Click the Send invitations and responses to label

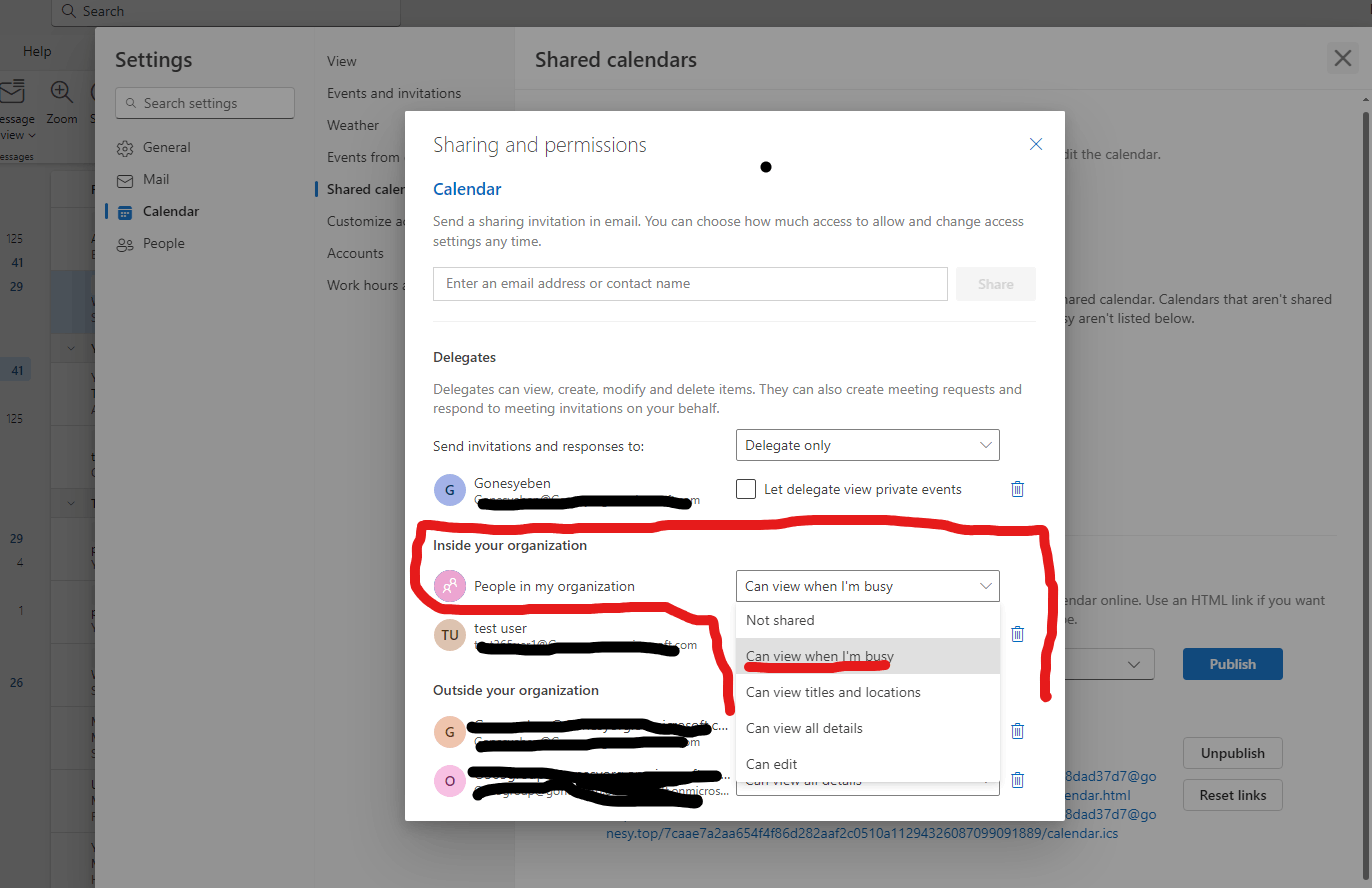tap(538, 446)
